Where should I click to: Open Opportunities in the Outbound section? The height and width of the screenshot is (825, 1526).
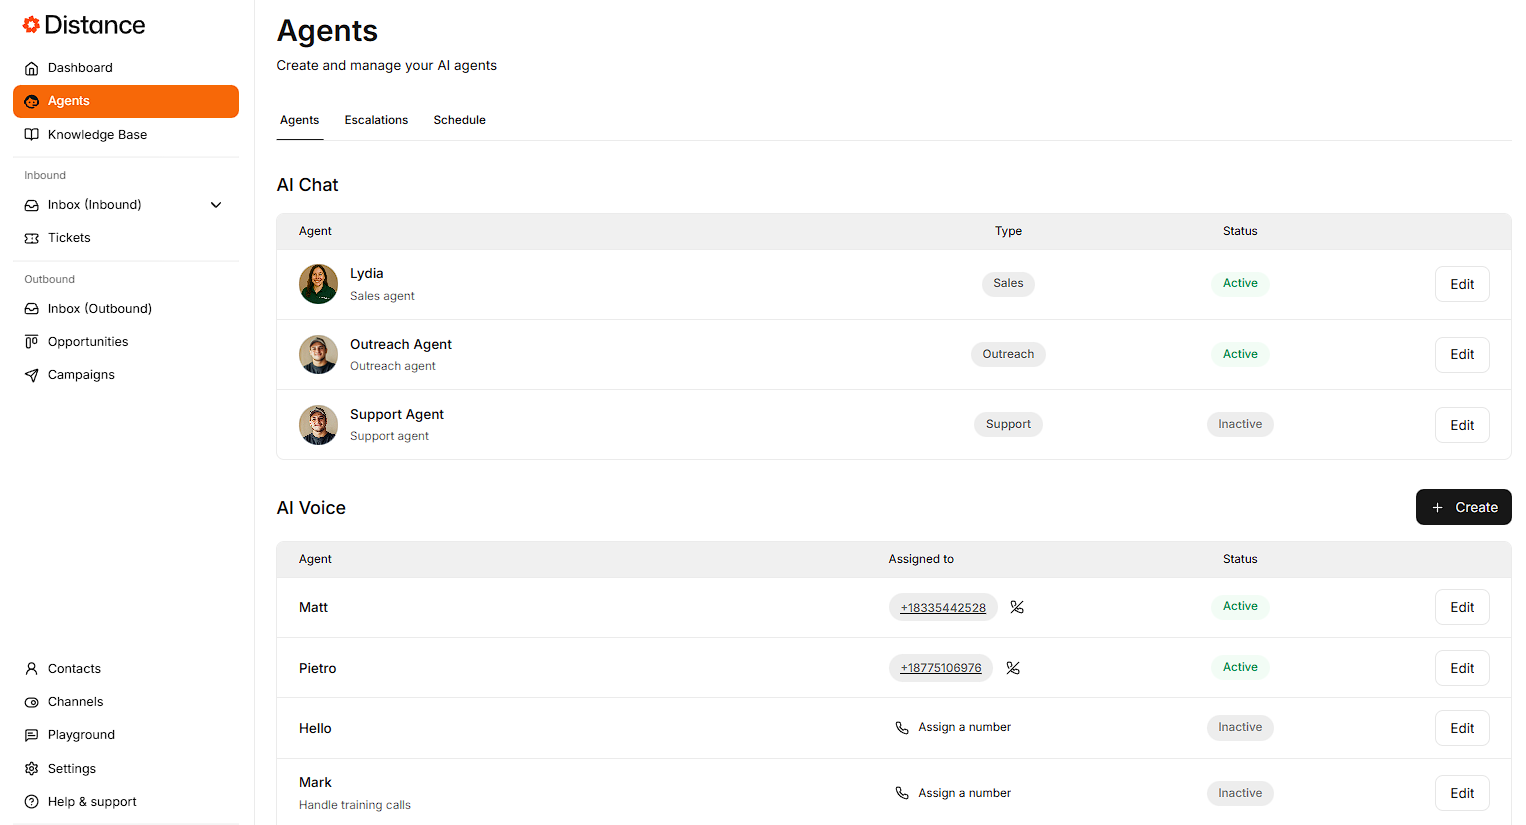tap(88, 342)
